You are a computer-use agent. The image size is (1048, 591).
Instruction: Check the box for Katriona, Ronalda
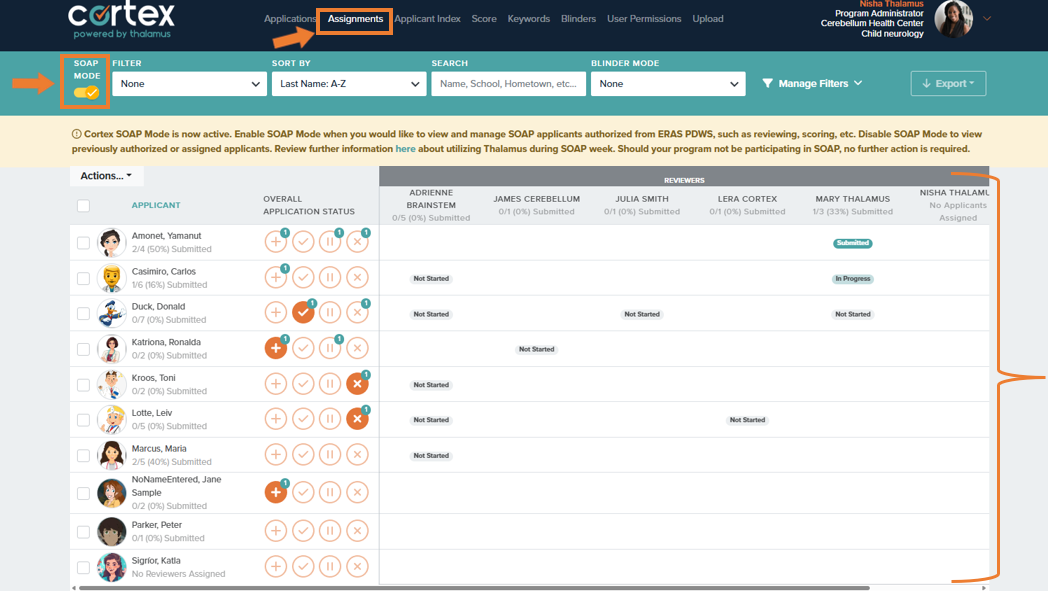click(x=83, y=349)
